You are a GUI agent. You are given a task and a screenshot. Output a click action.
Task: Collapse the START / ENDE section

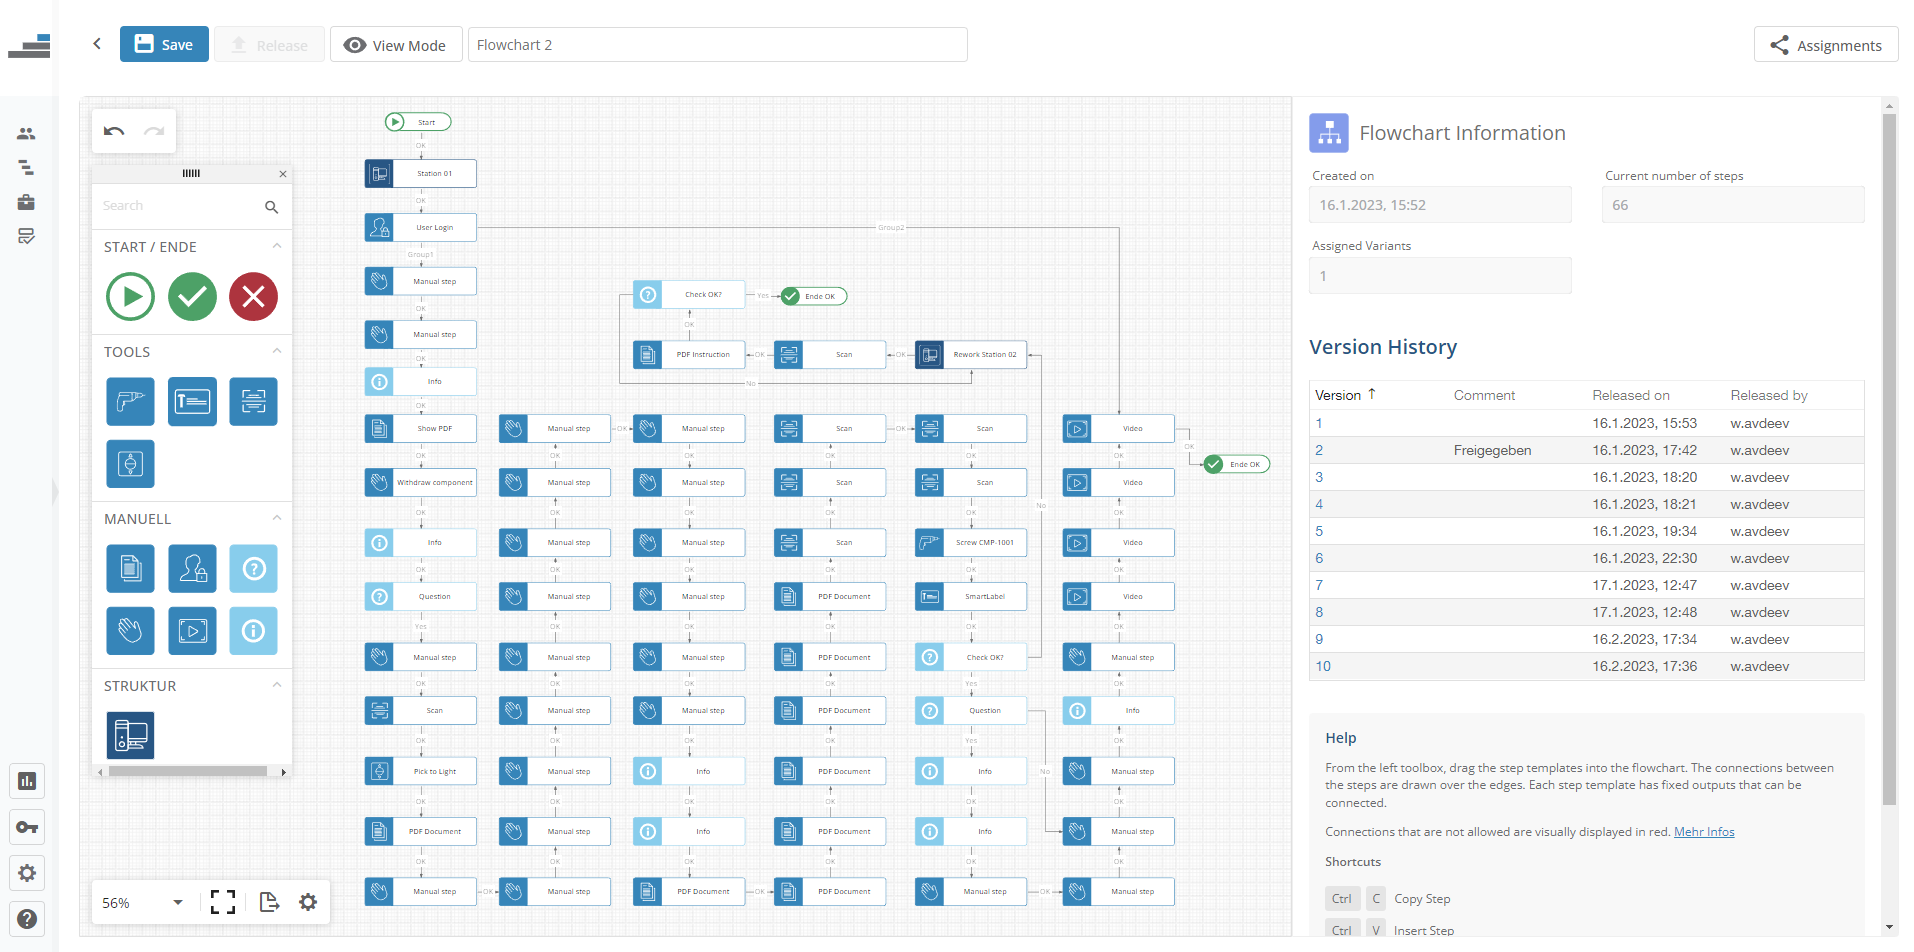[x=277, y=246]
